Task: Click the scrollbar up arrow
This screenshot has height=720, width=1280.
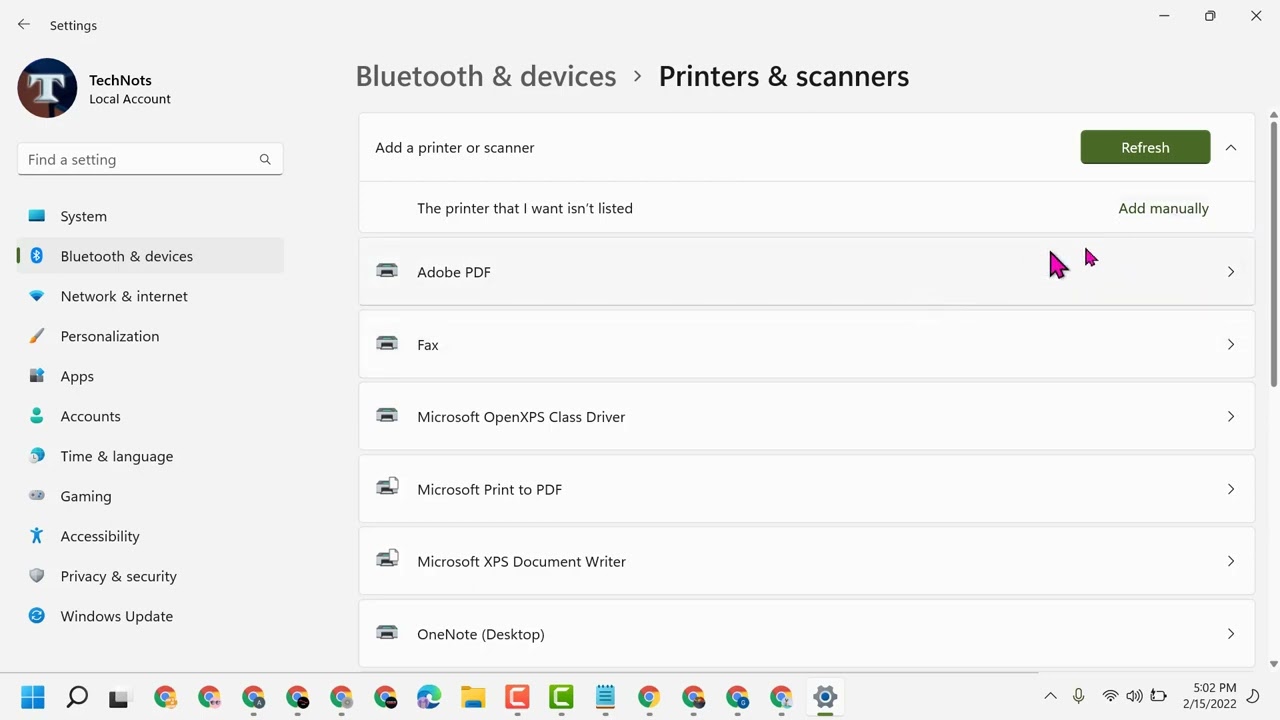Action: [1273, 115]
